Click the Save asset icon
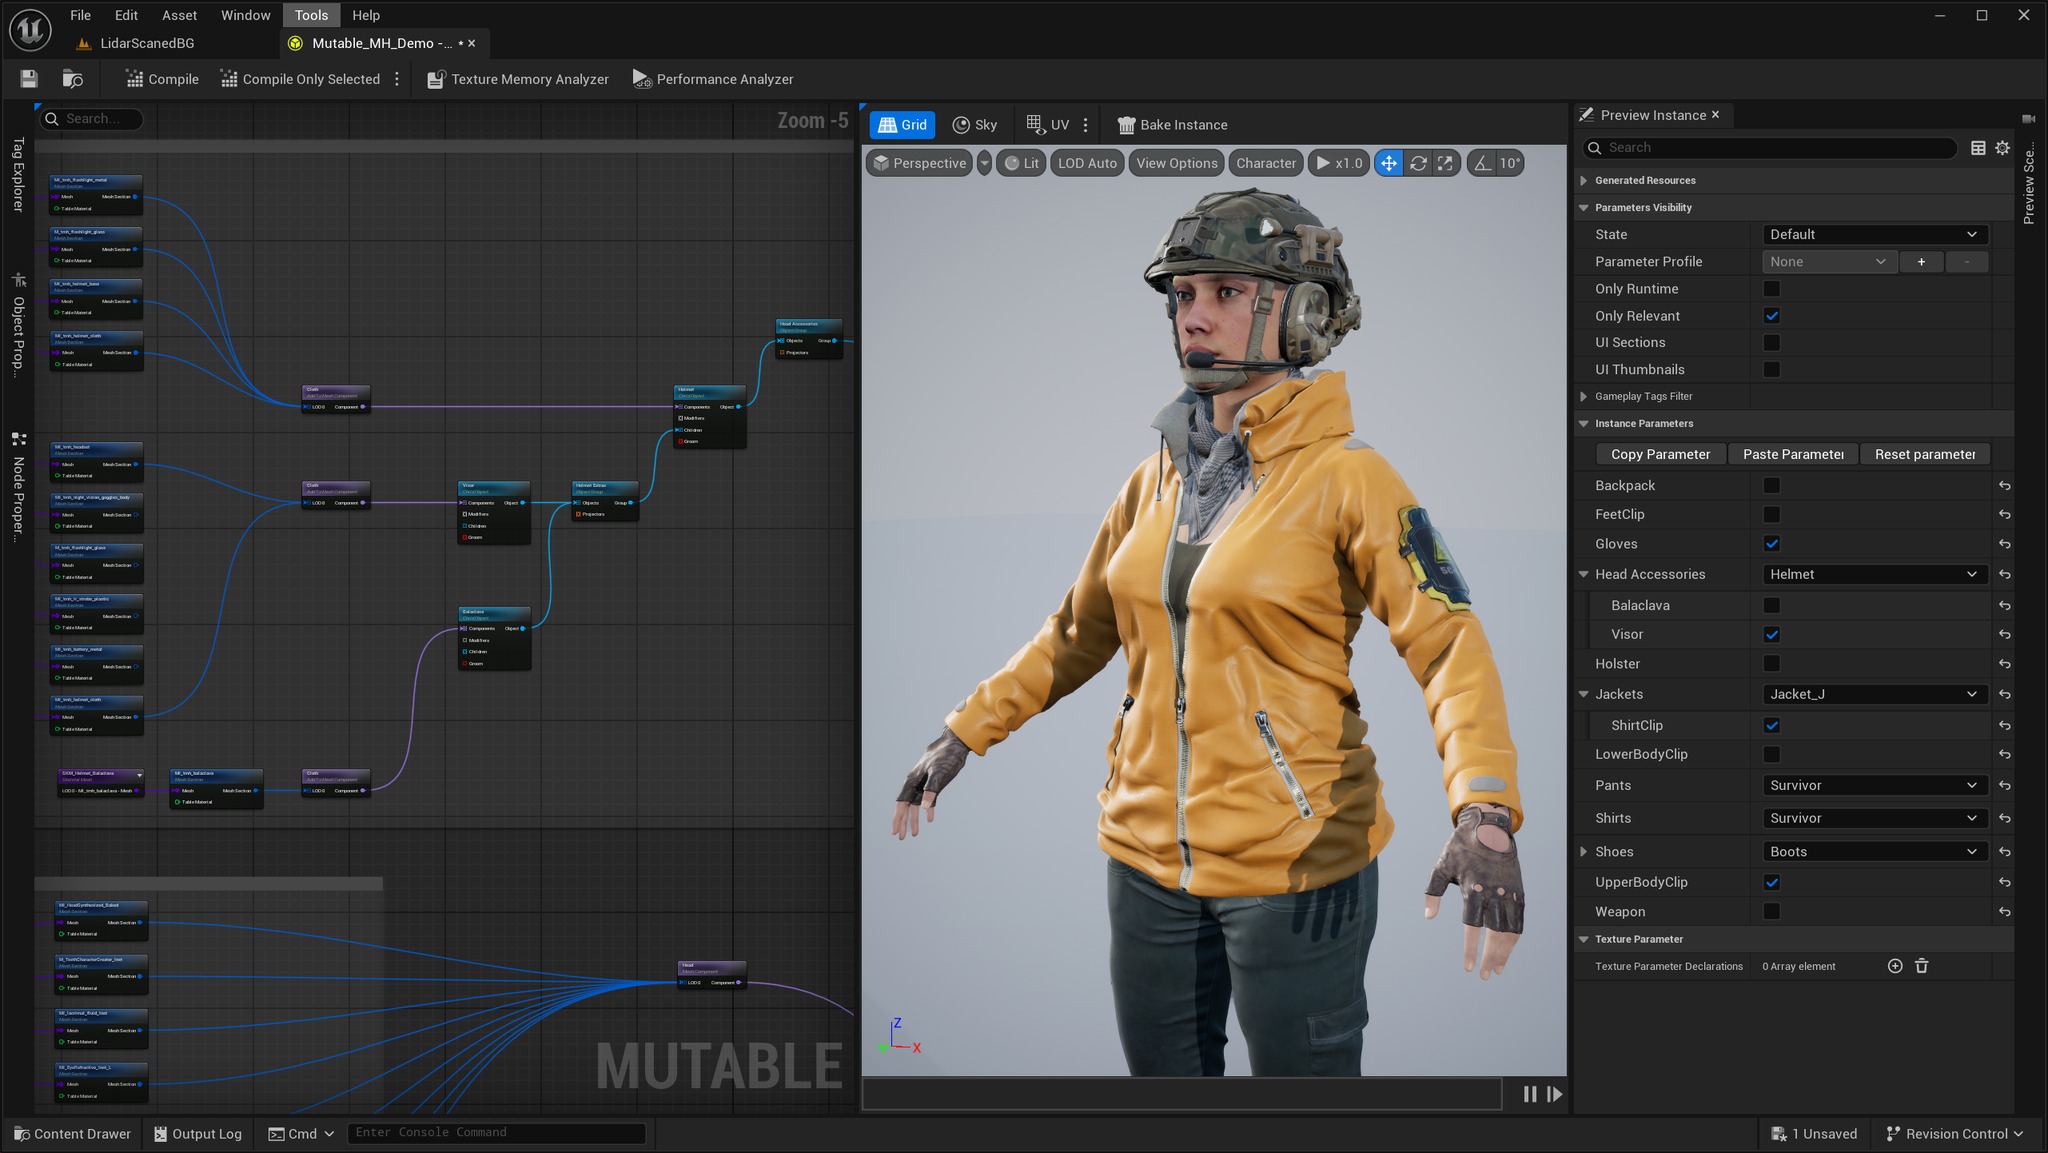Viewport: 2048px width, 1153px height. point(27,78)
